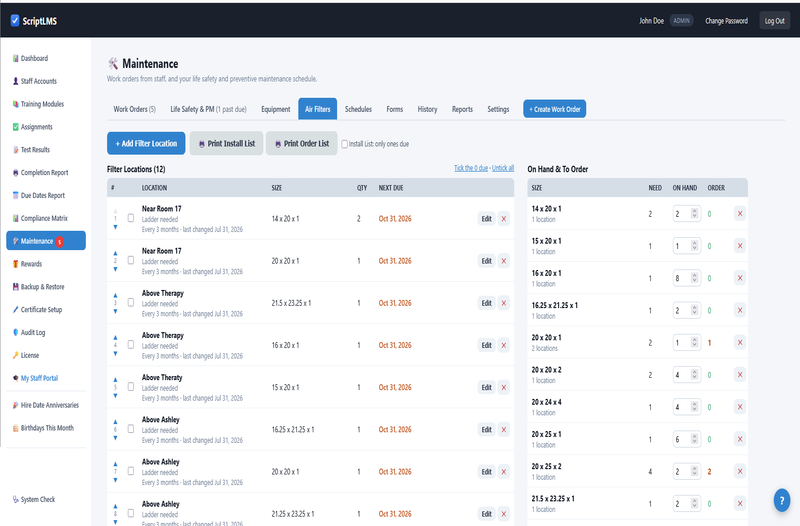Open the maintenance Settings tab
The height and width of the screenshot is (526, 800).
point(498,109)
